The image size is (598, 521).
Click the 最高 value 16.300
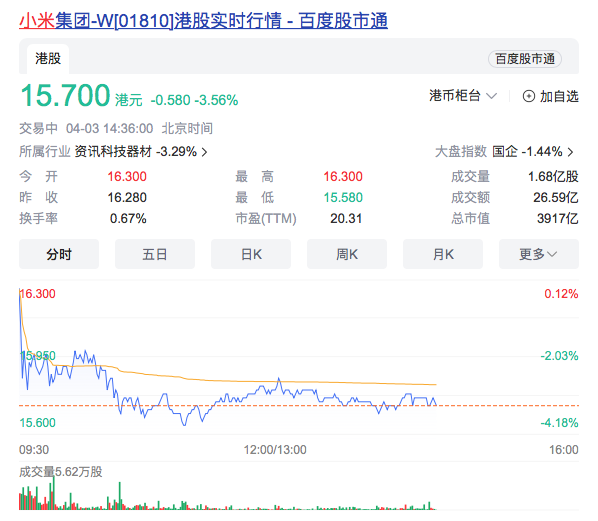(x=343, y=177)
